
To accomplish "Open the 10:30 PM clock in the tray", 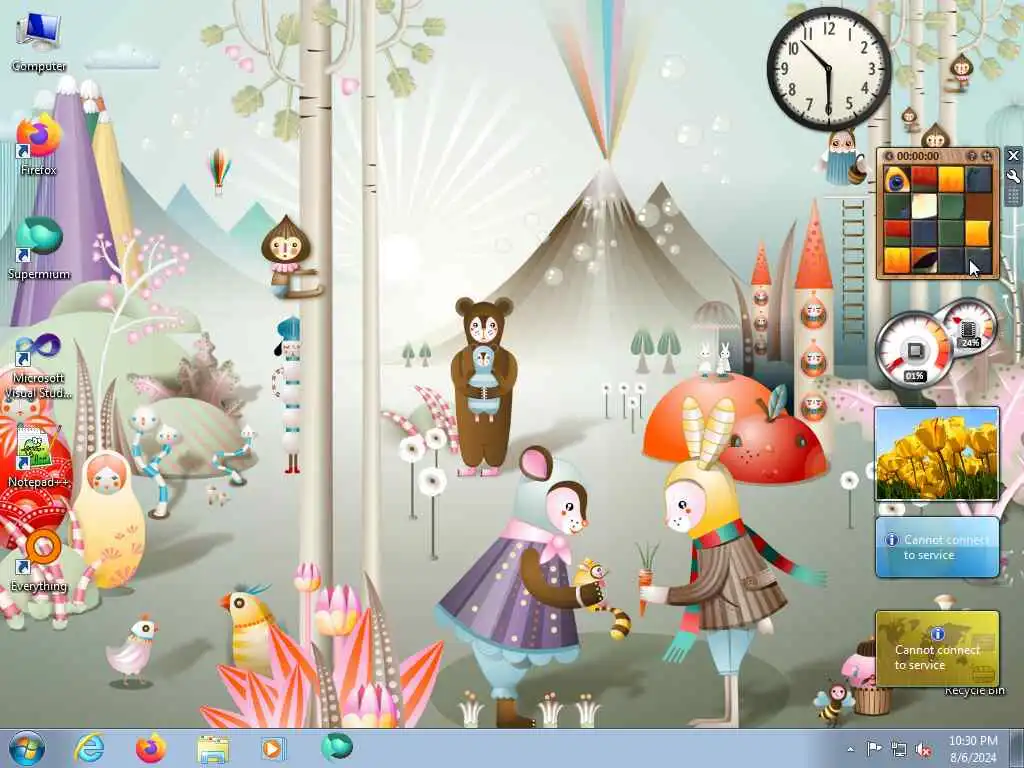I will 973,749.
